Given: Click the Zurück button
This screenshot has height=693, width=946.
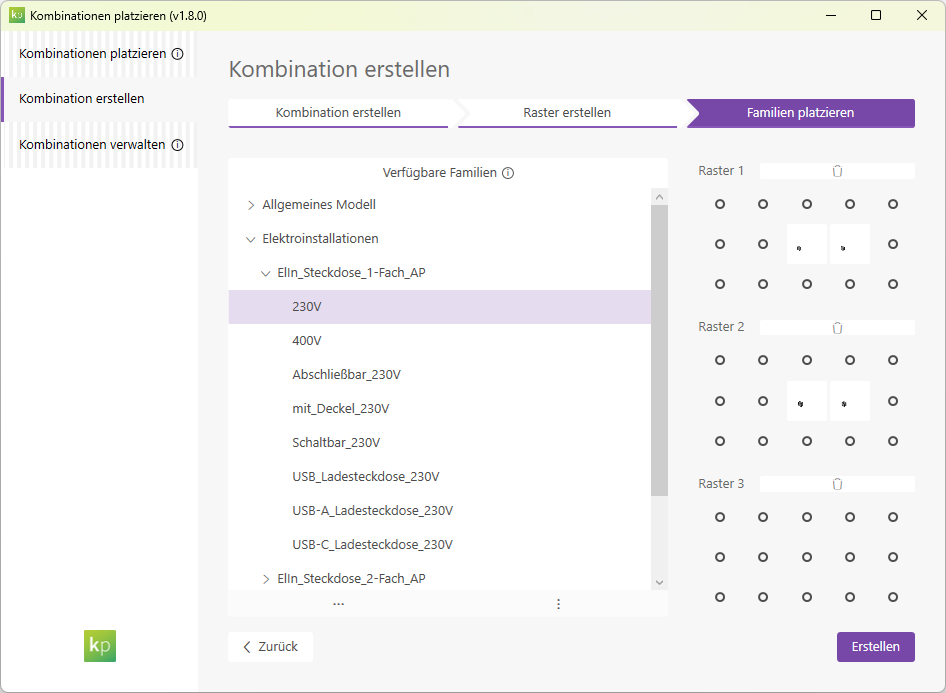Looking at the screenshot, I should [x=270, y=647].
